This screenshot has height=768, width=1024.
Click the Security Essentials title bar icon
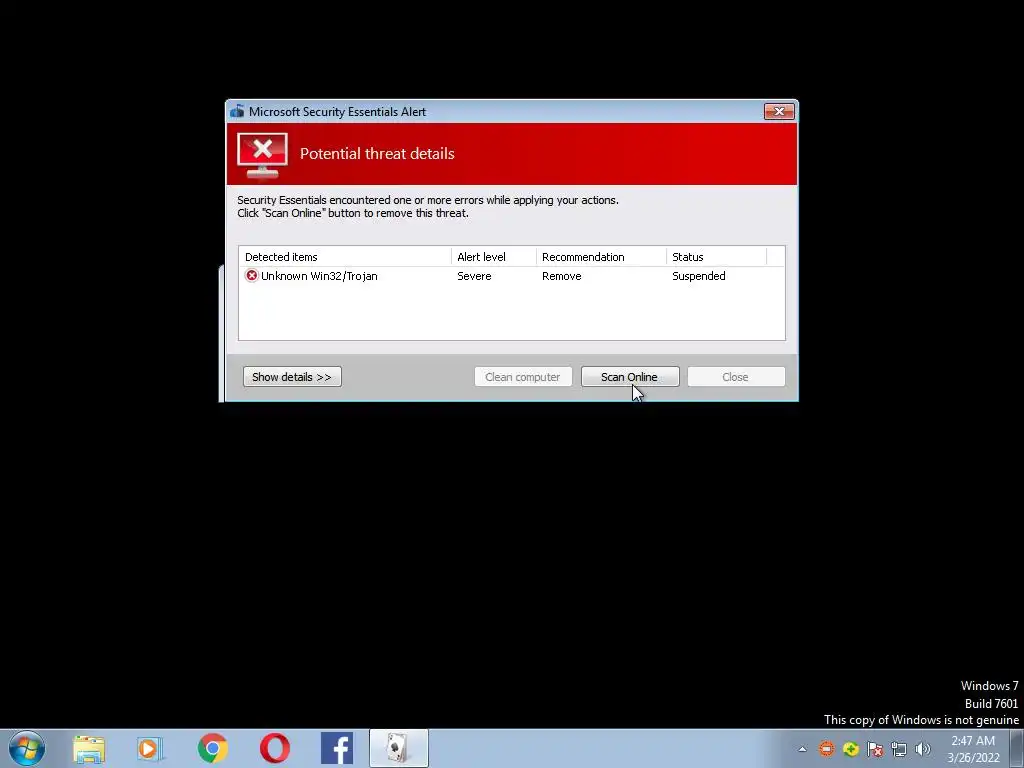coord(237,112)
